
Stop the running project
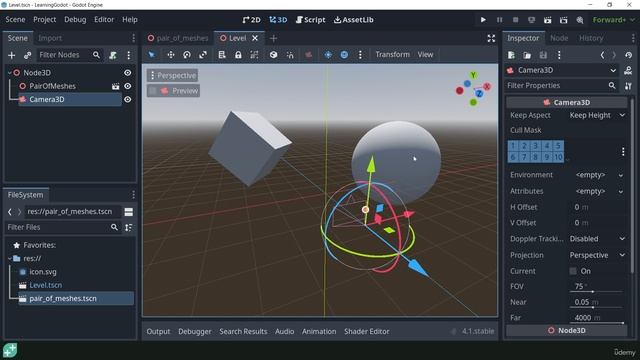[x=516, y=20]
